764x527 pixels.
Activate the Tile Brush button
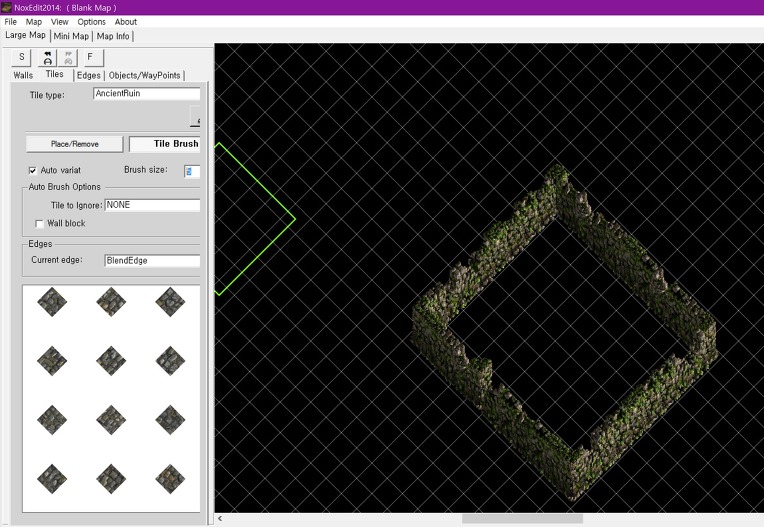(x=166, y=144)
